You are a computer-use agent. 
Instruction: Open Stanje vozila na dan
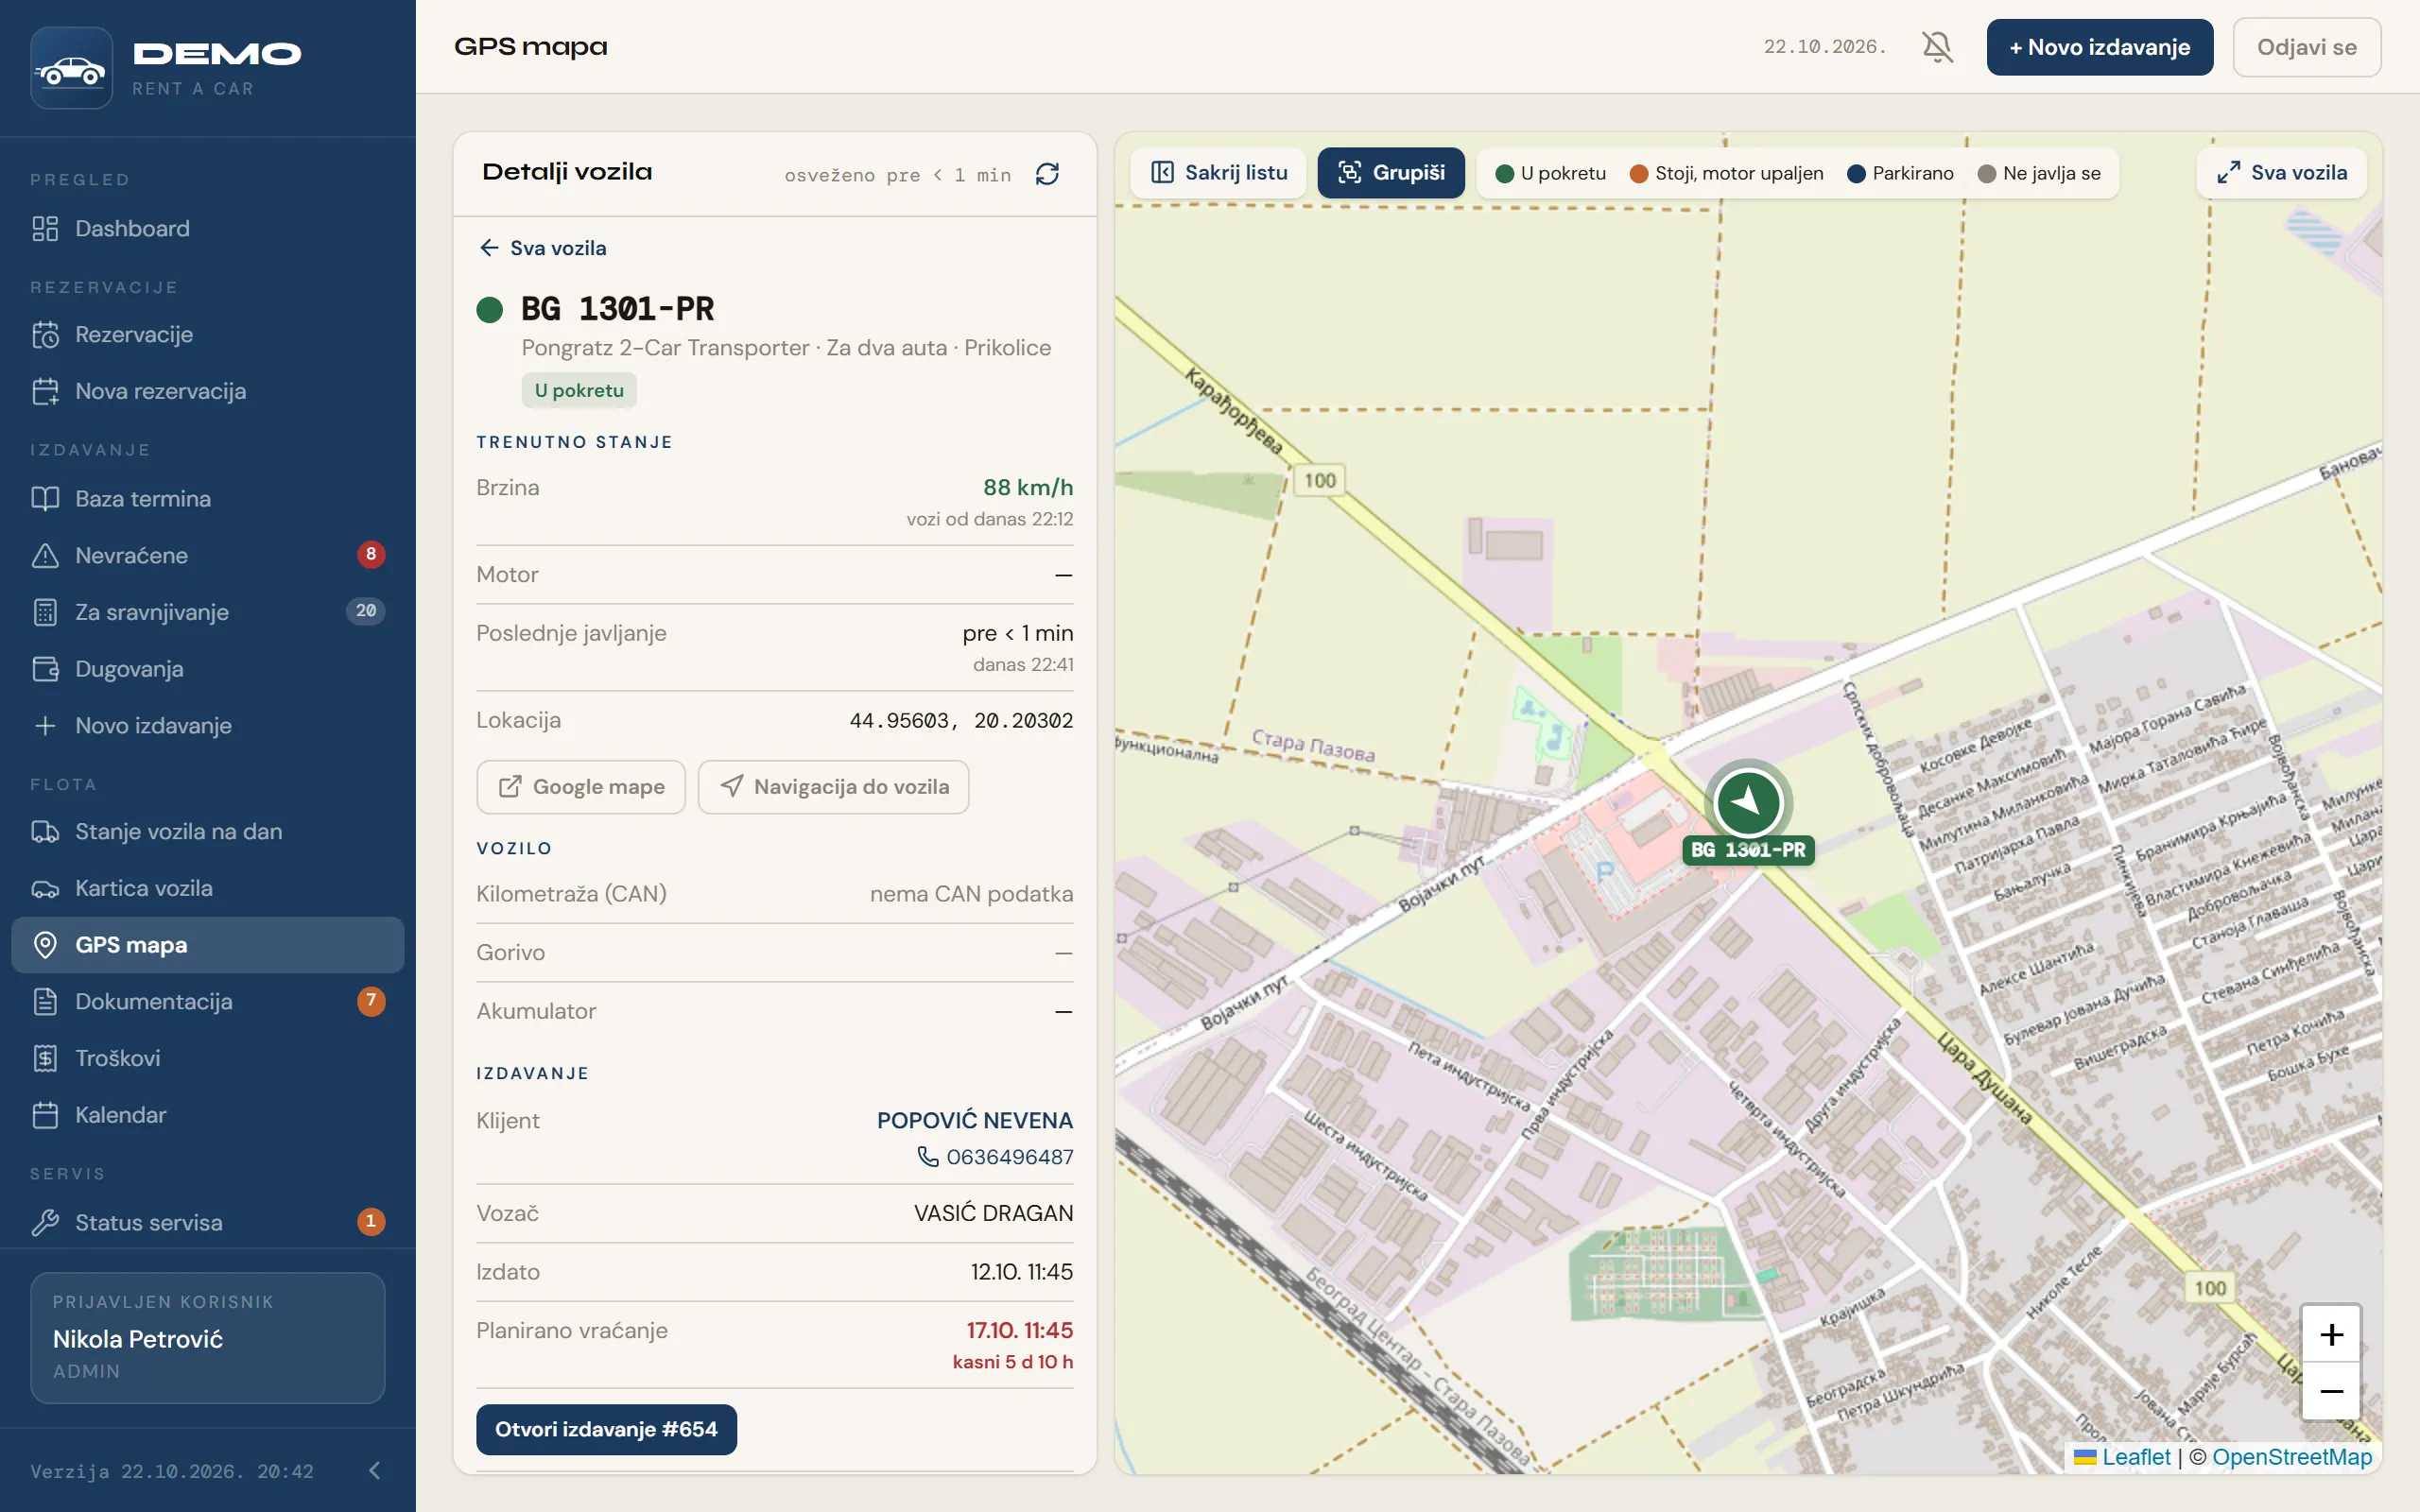(x=208, y=831)
